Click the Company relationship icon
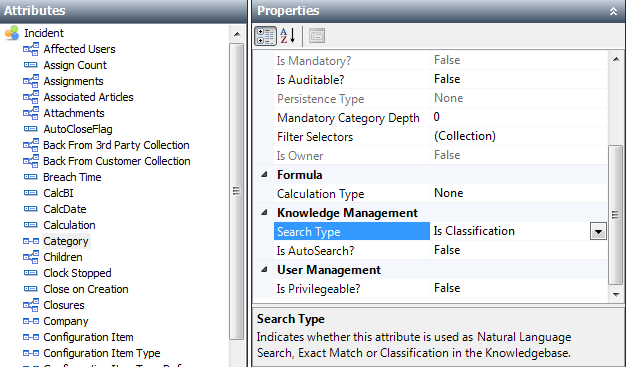 tap(31, 321)
